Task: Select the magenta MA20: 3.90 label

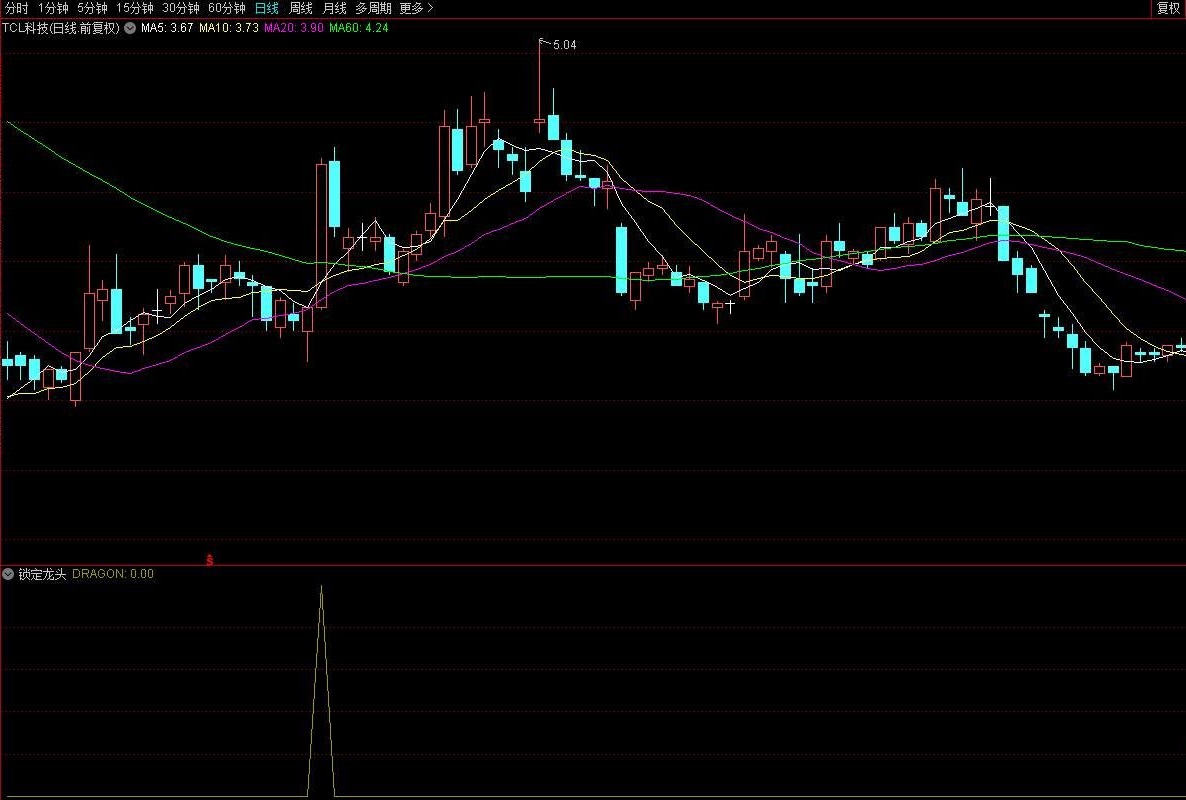Action: [x=293, y=28]
